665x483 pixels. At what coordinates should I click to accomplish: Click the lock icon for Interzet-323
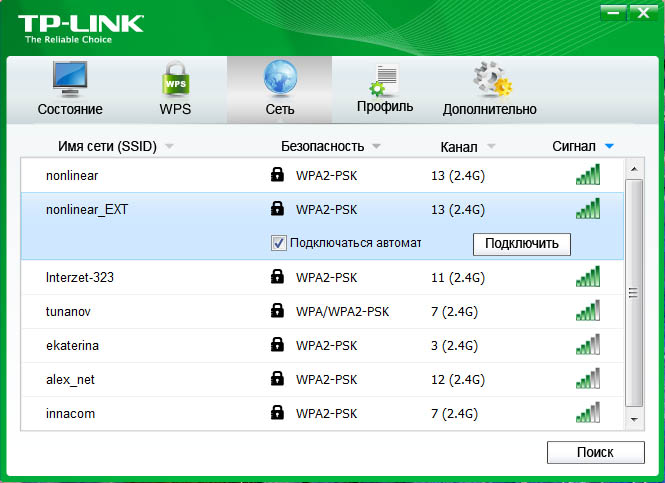coord(277,277)
